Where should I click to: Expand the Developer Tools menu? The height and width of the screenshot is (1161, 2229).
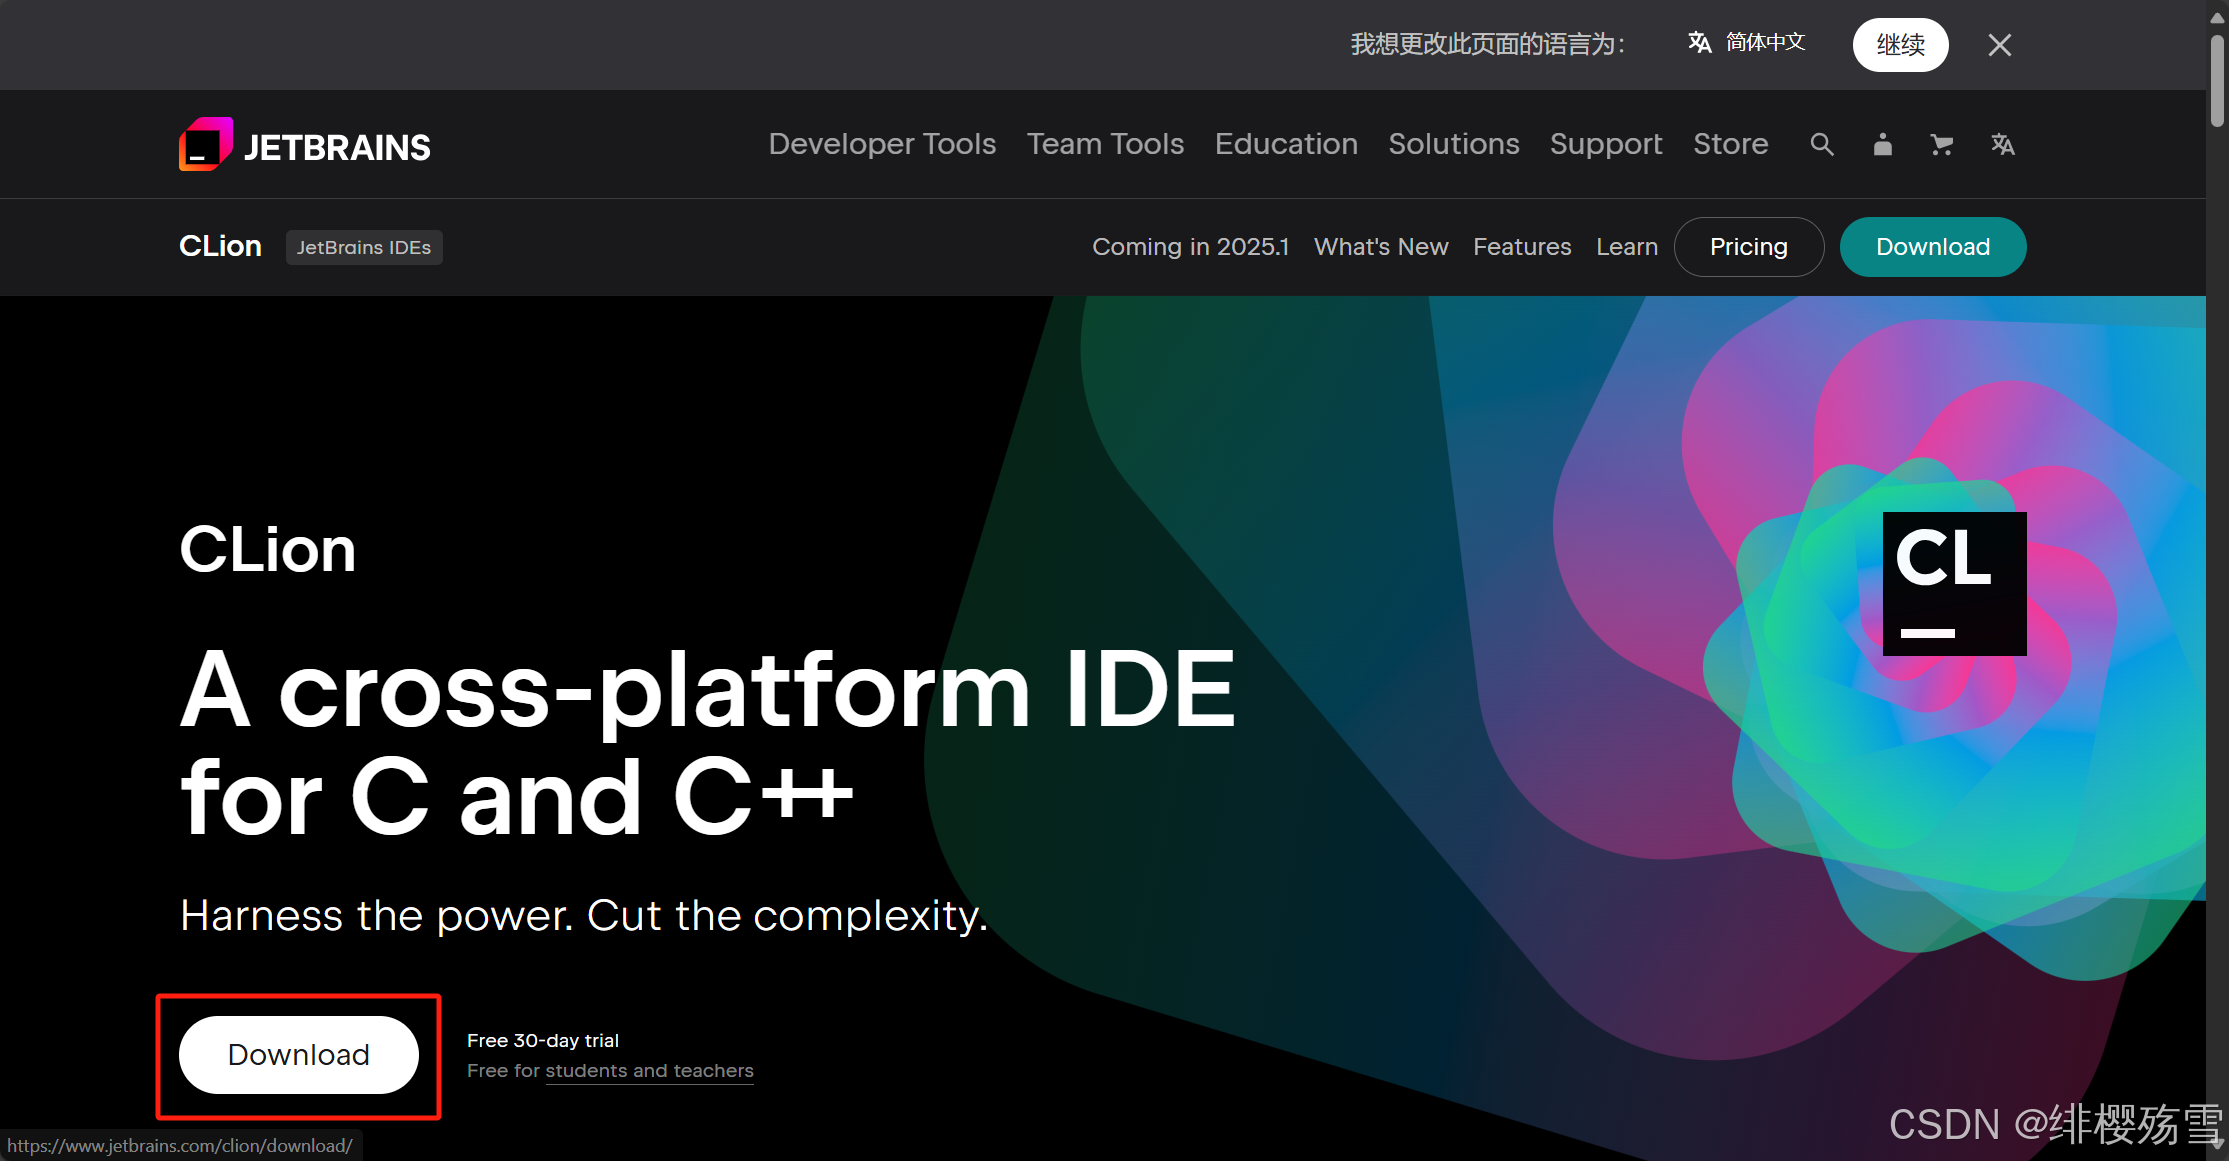[882, 144]
